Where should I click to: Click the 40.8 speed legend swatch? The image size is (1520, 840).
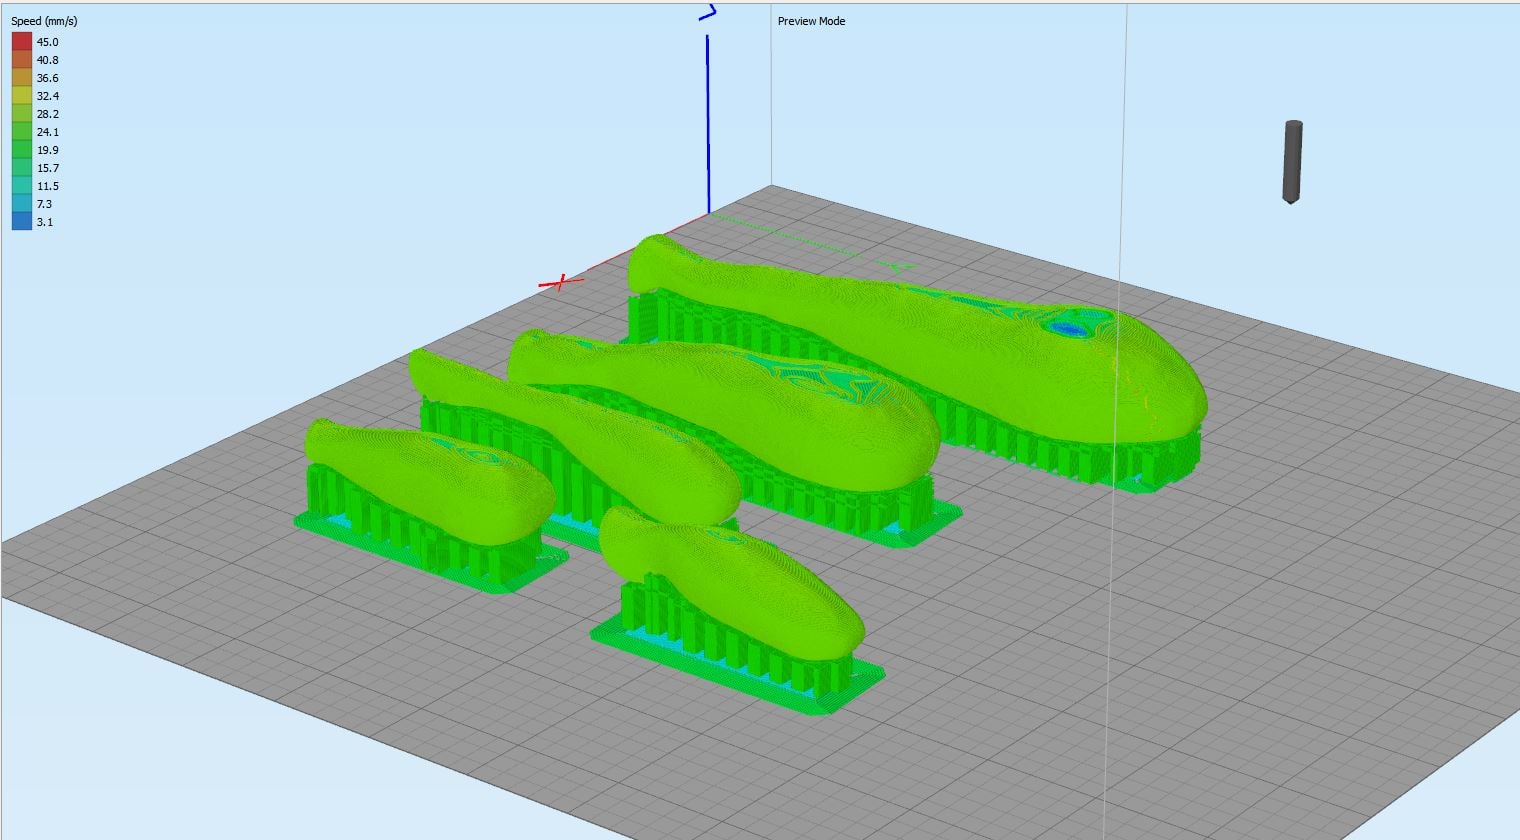[22, 60]
